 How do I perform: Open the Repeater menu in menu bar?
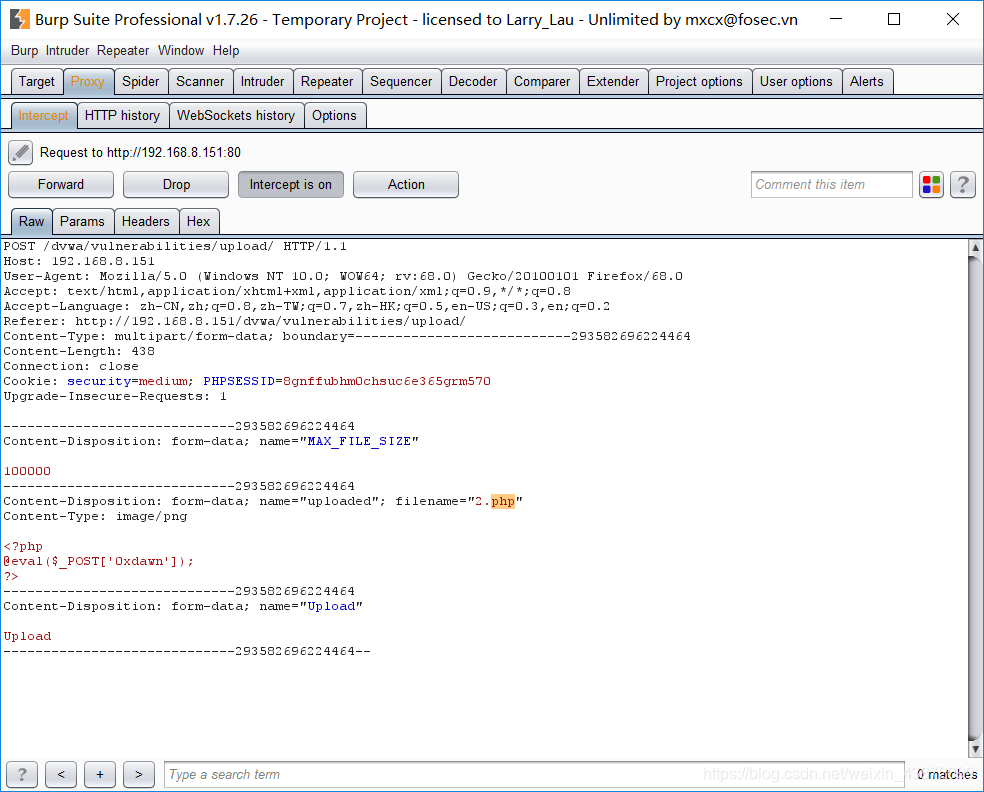pyautogui.click(x=123, y=51)
